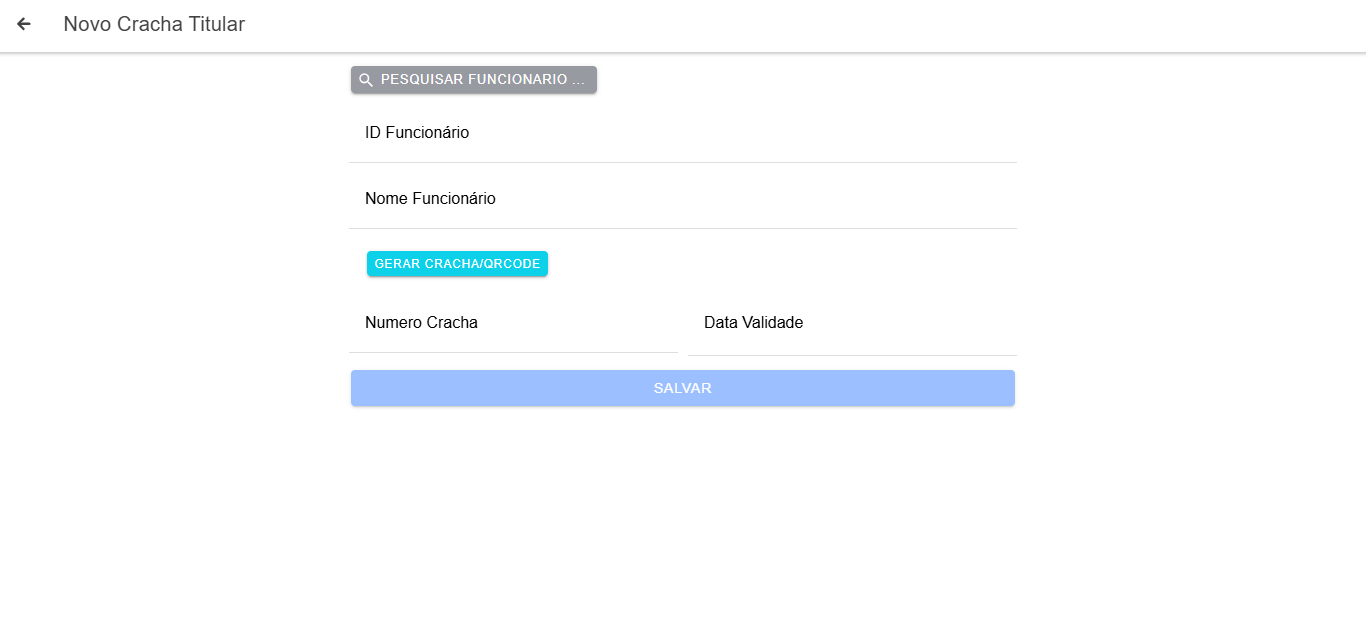Click the underline of the Nome Funcionário field
Viewport: 1366px width, 635px height.
click(683, 228)
